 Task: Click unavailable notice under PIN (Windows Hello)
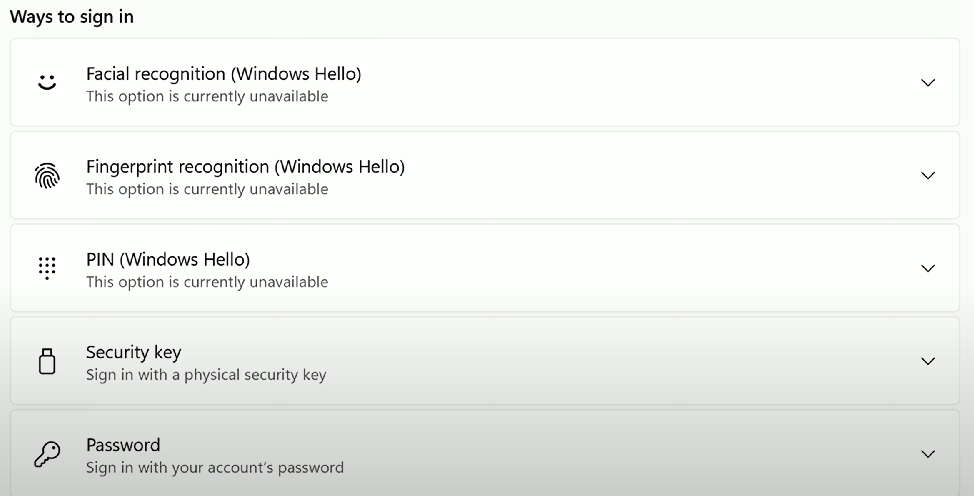coord(207,282)
